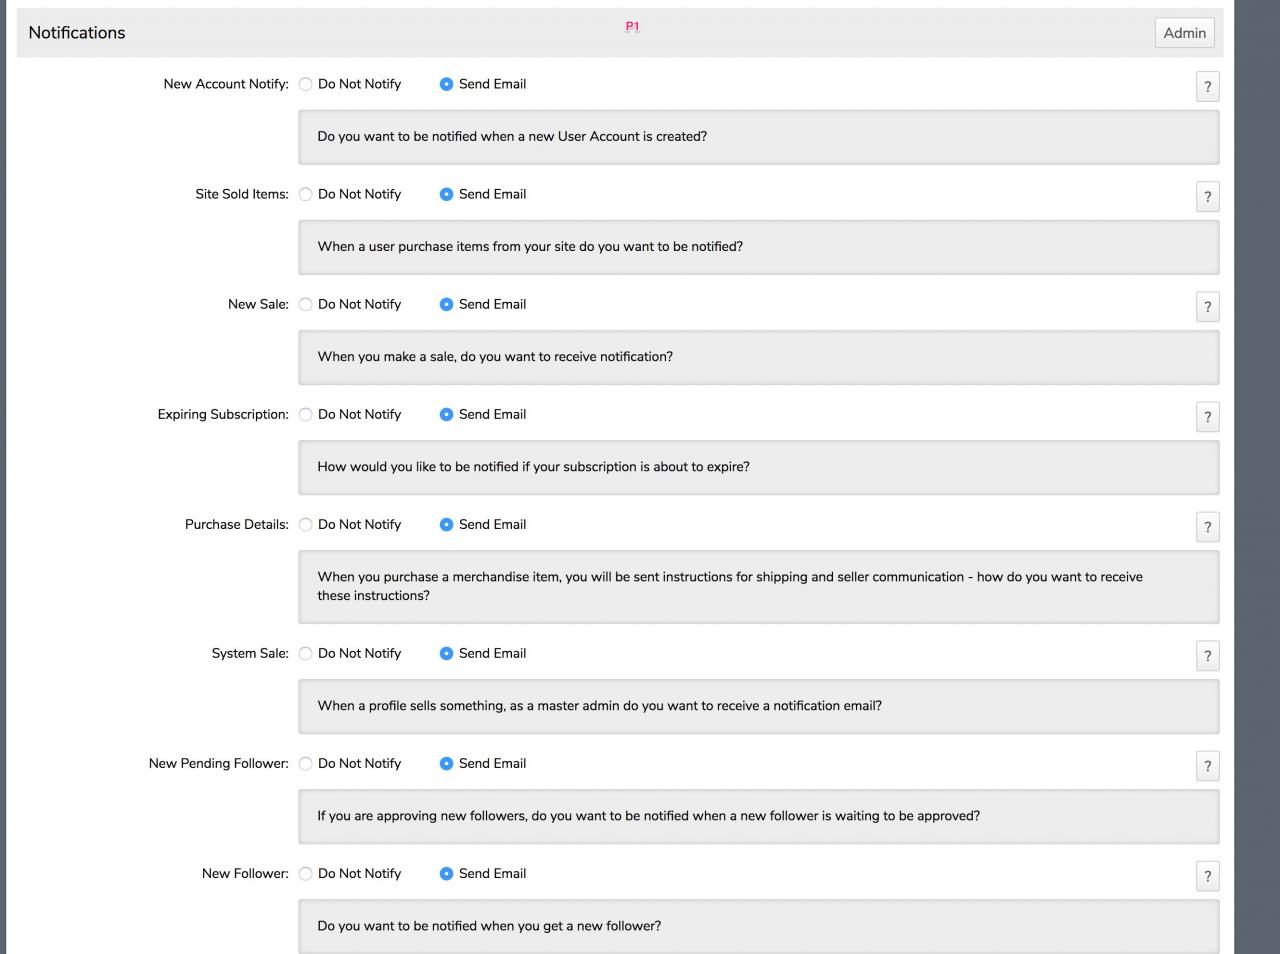This screenshot has width=1280, height=954.
Task: Click the help icon for Site Sold Items
Action: coord(1207,197)
